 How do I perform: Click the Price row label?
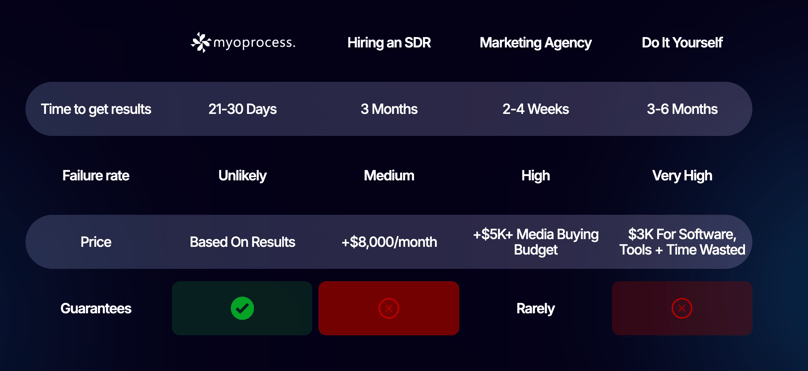[x=96, y=242]
